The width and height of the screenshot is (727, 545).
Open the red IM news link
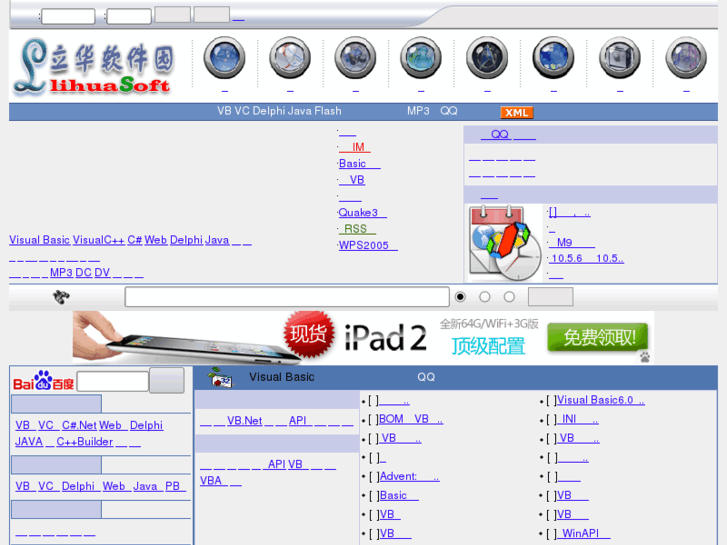355,147
